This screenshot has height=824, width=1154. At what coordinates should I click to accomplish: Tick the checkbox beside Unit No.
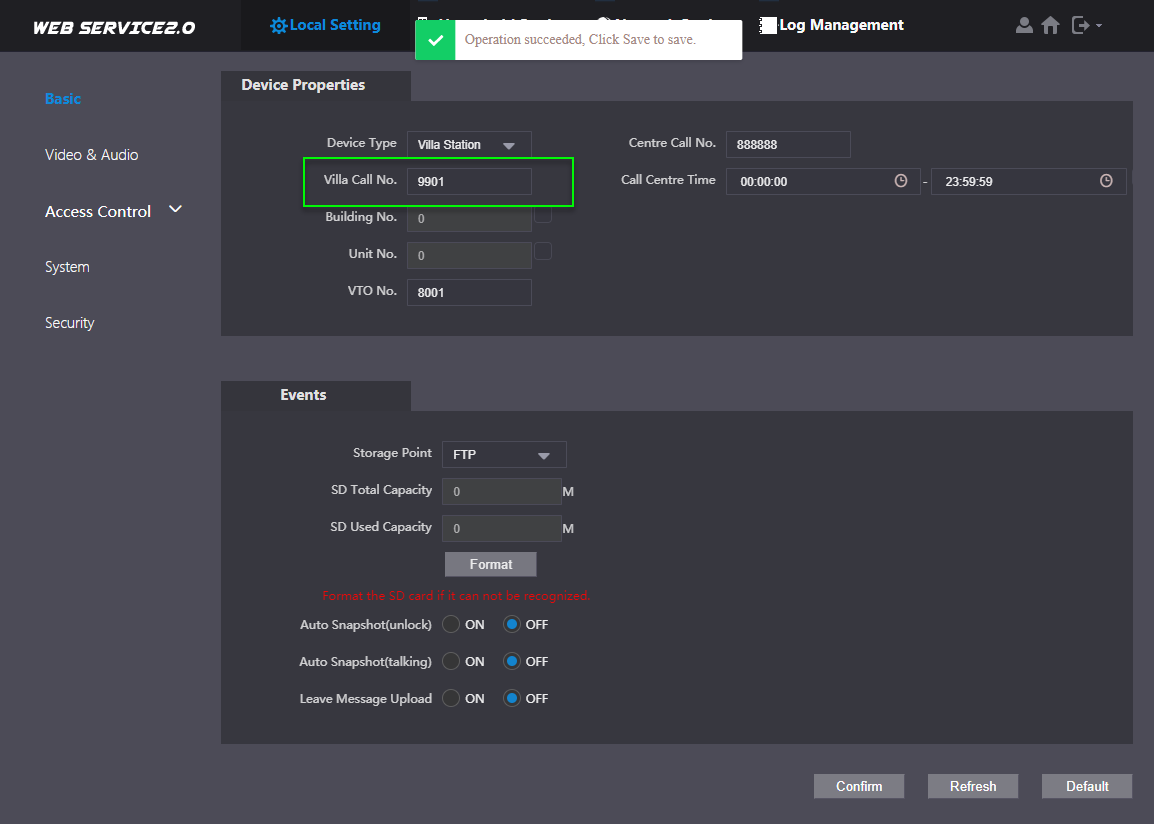click(543, 251)
